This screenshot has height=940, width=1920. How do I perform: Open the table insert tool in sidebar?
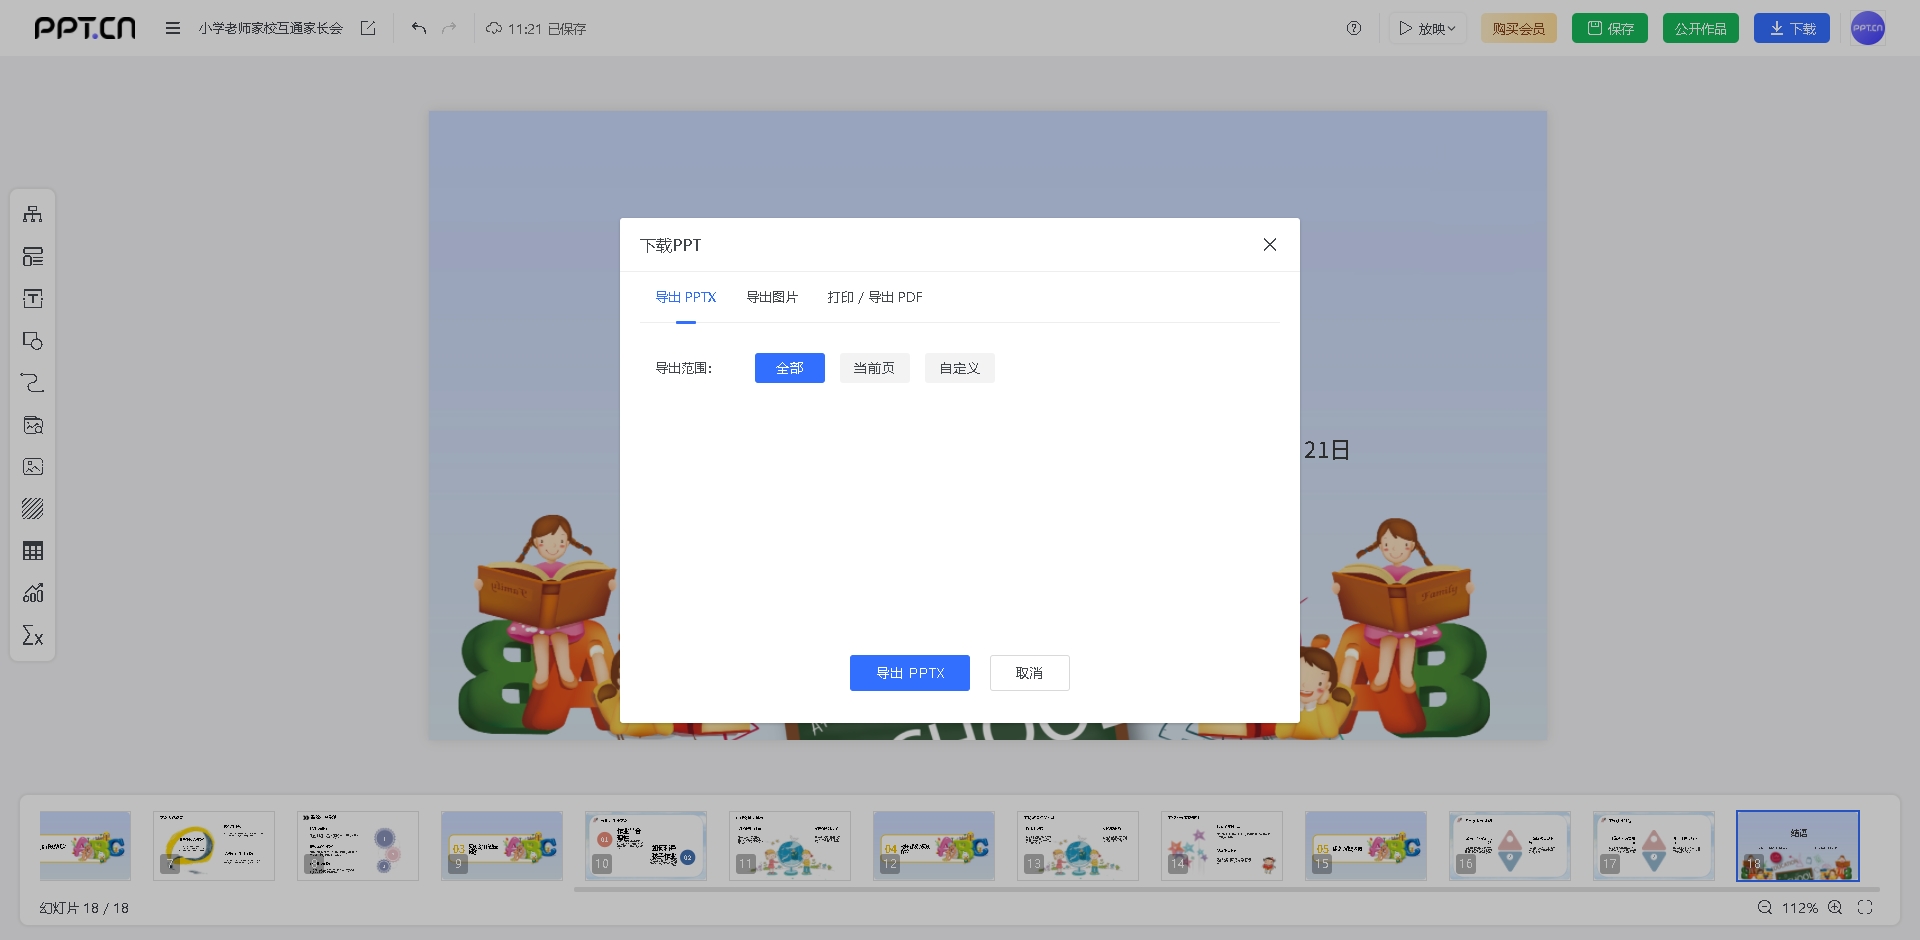pyautogui.click(x=33, y=551)
